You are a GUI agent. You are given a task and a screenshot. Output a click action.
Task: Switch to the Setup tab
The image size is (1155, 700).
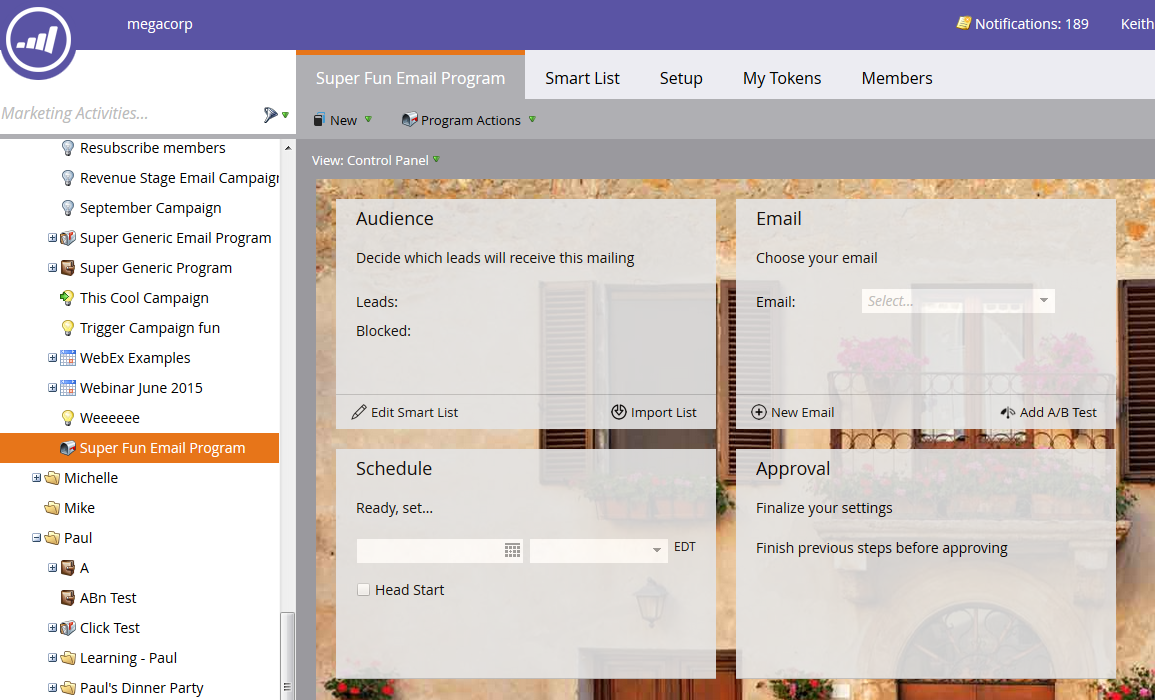(x=681, y=78)
